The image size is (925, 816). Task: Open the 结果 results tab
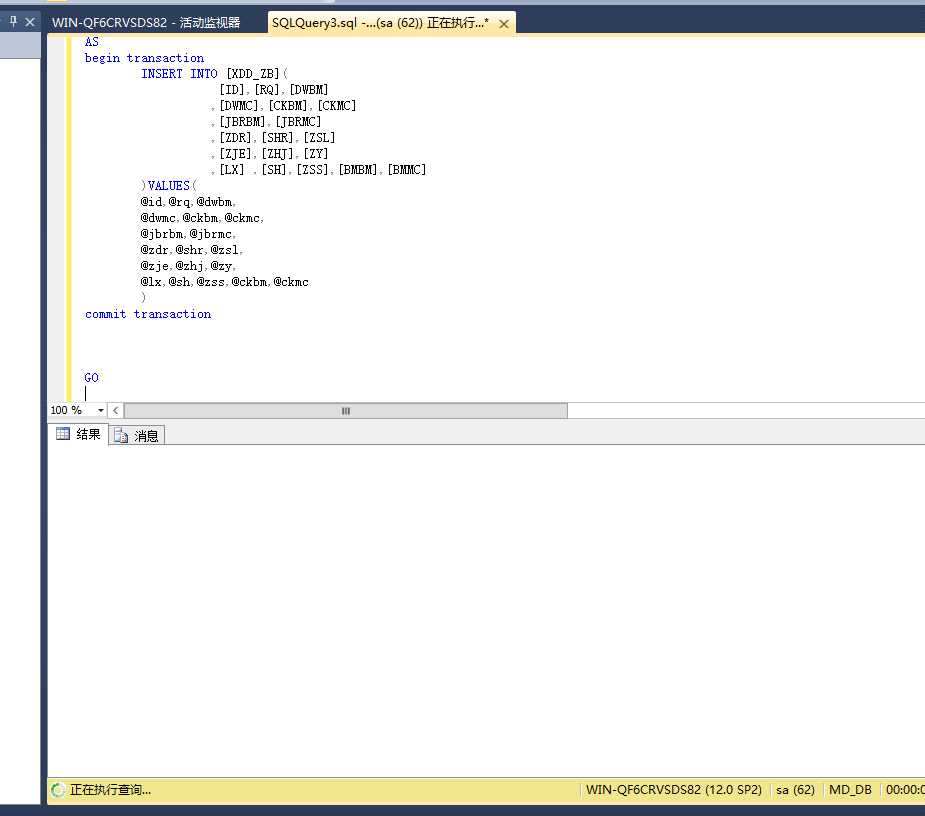[78, 435]
